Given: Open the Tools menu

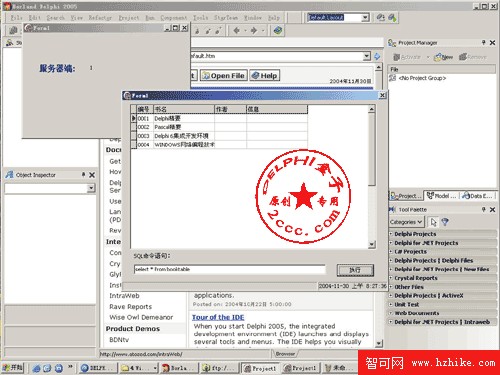Looking at the screenshot, I should click(x=201, y=18).
